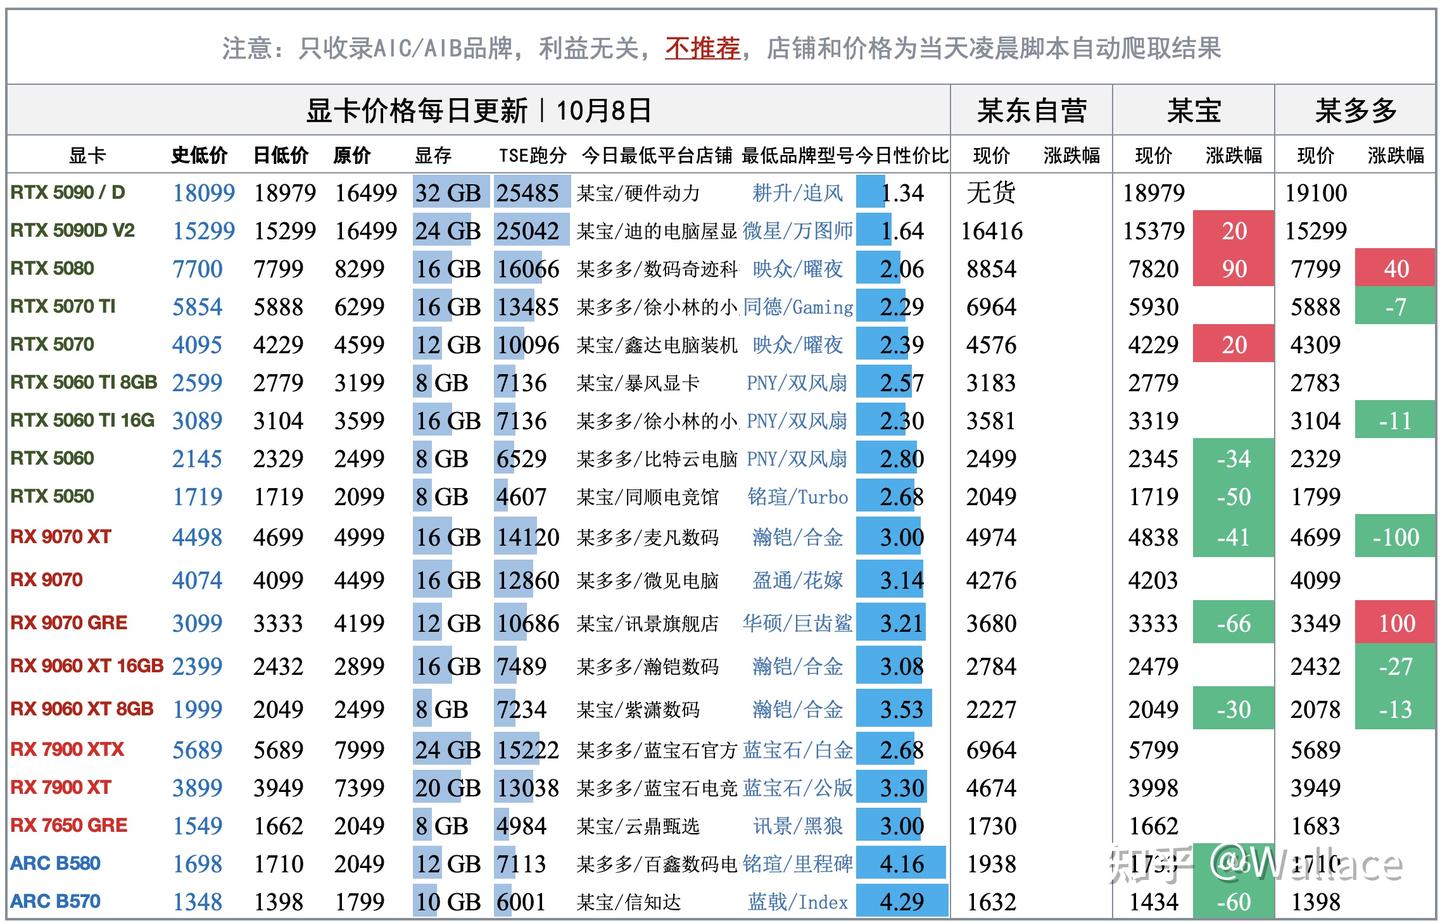Select the RTX 5090D V2 row label
Viewport: 1440px width, 923px height.
click(72, 230)
